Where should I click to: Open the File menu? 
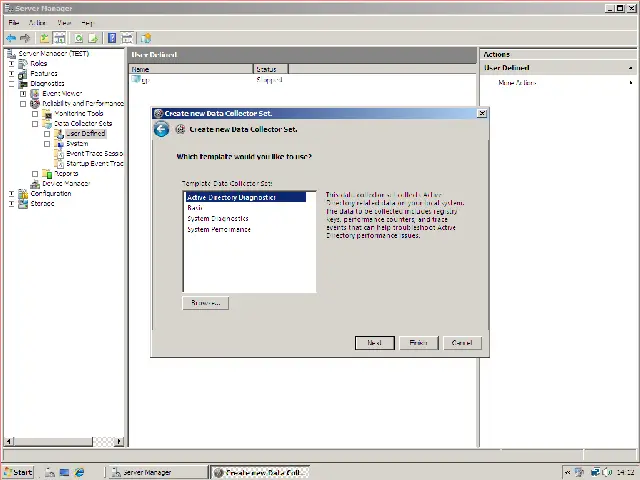pos(13,22)
